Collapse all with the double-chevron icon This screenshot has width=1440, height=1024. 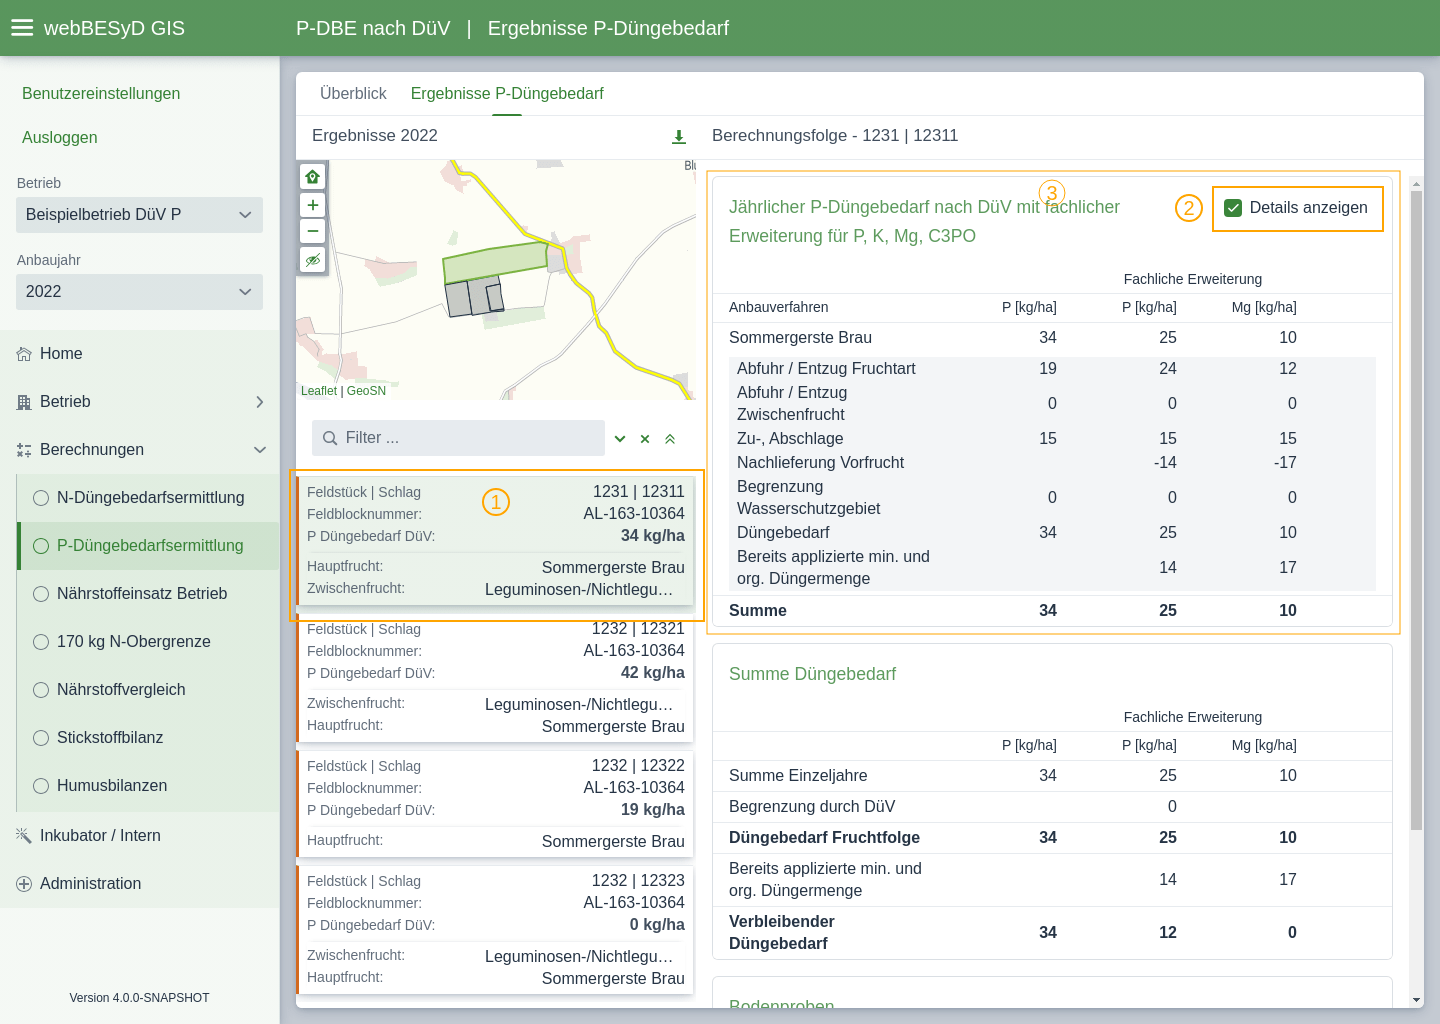tap(670, 438)
